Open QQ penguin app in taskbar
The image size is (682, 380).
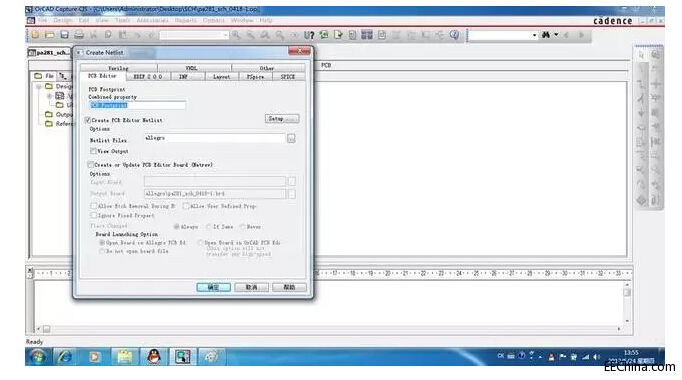[154, 357]
